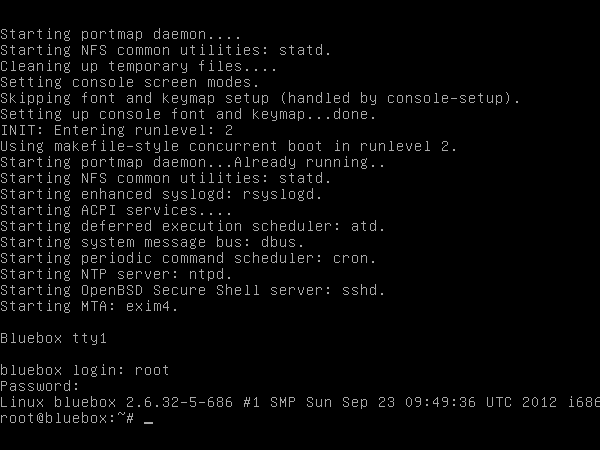Click the OpenBSD Secure Shell server sshd line
This screenshot has height=450, width=600.
pos(192,290)
